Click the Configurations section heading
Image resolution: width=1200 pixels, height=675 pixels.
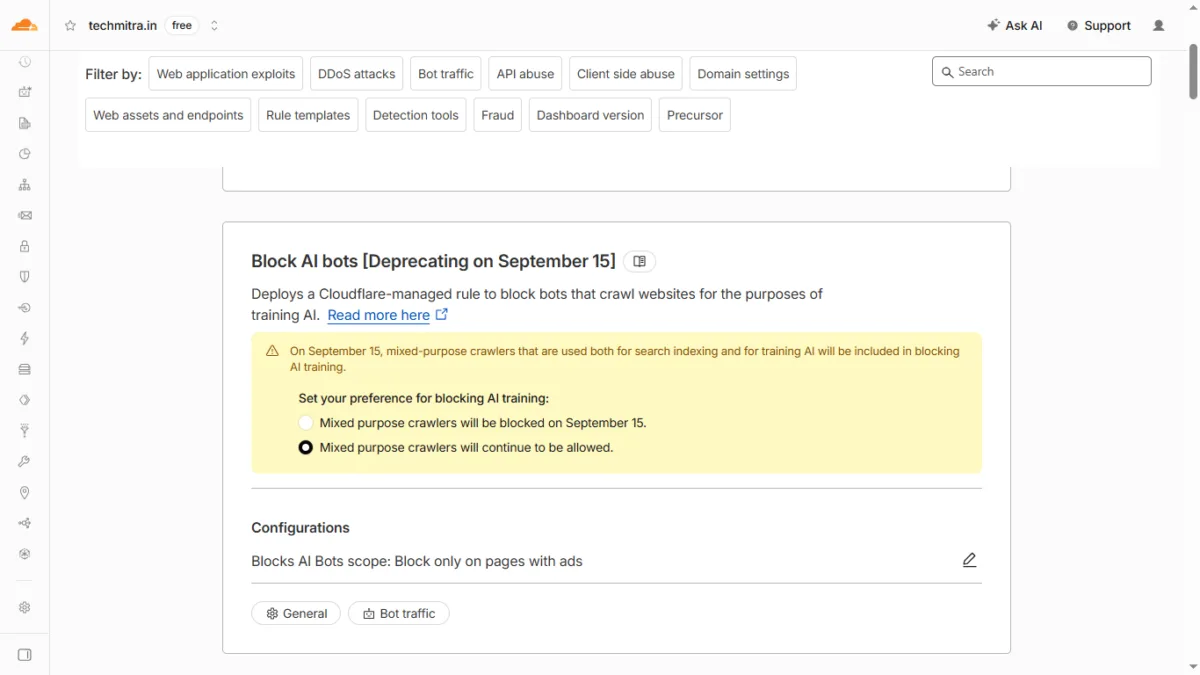click(300, 528)
